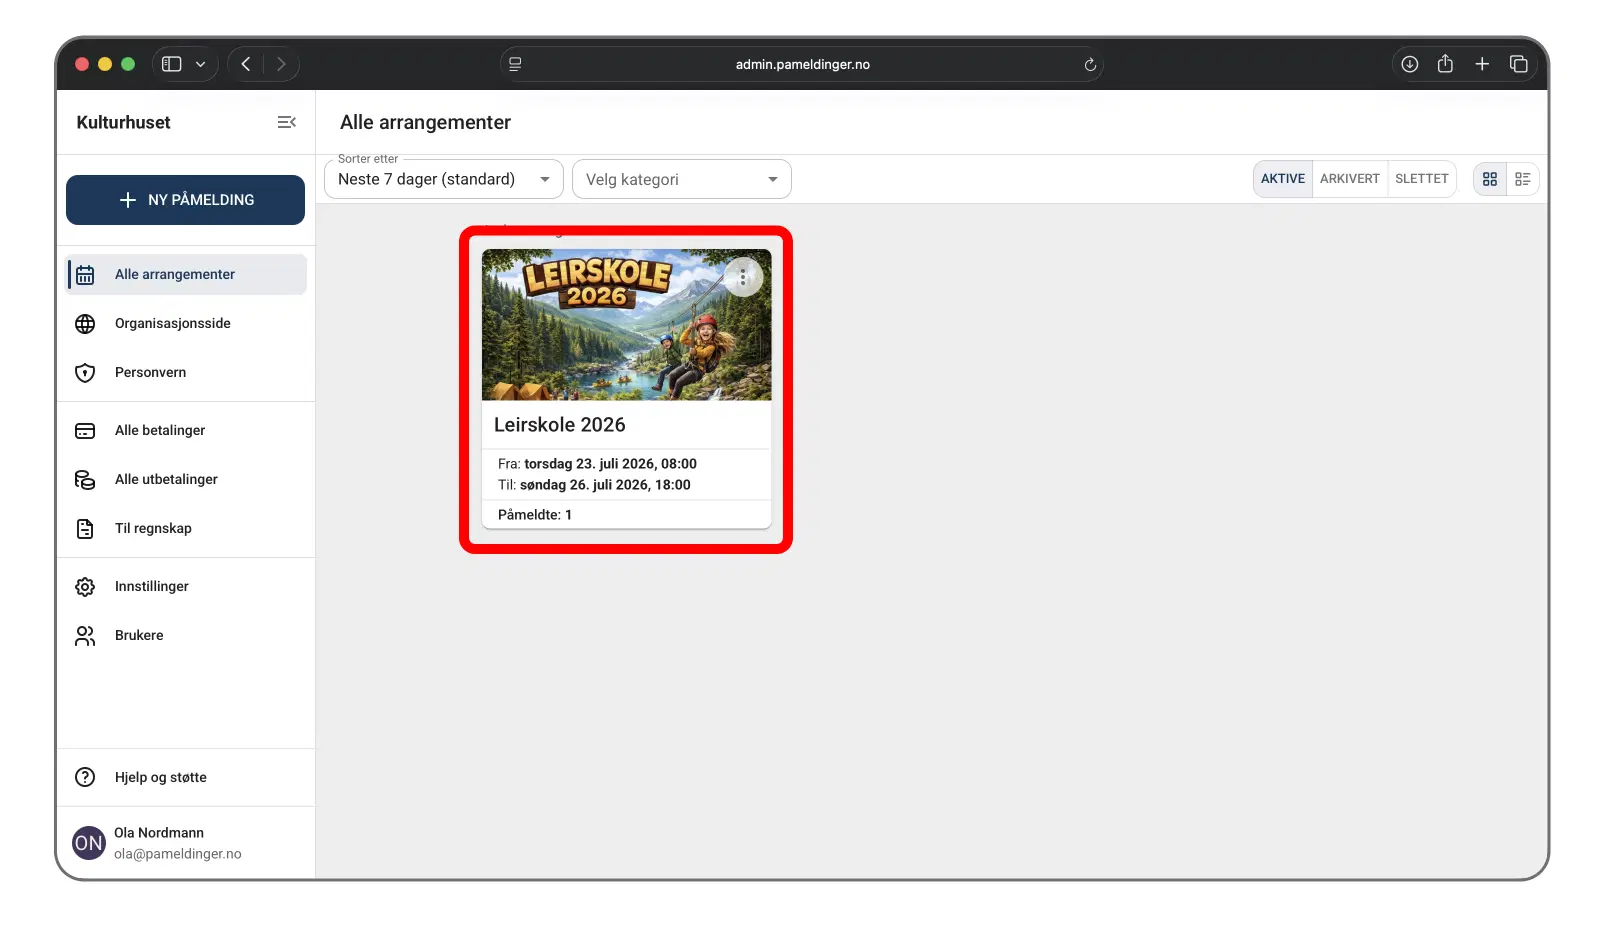1604x926 pixels.
Task: Click the NY PÅMELDING button
Action: pos(185,200)
